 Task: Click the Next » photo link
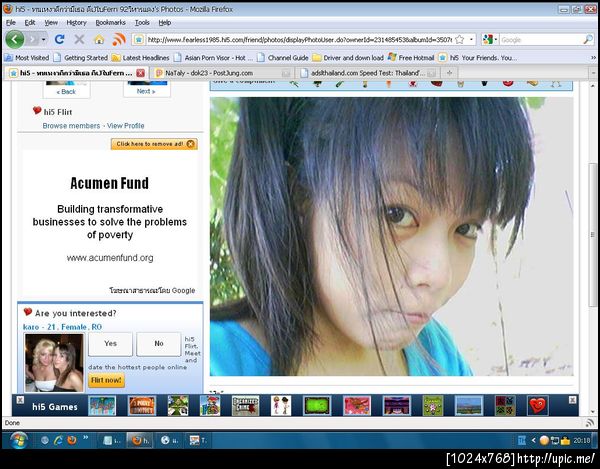146,91
